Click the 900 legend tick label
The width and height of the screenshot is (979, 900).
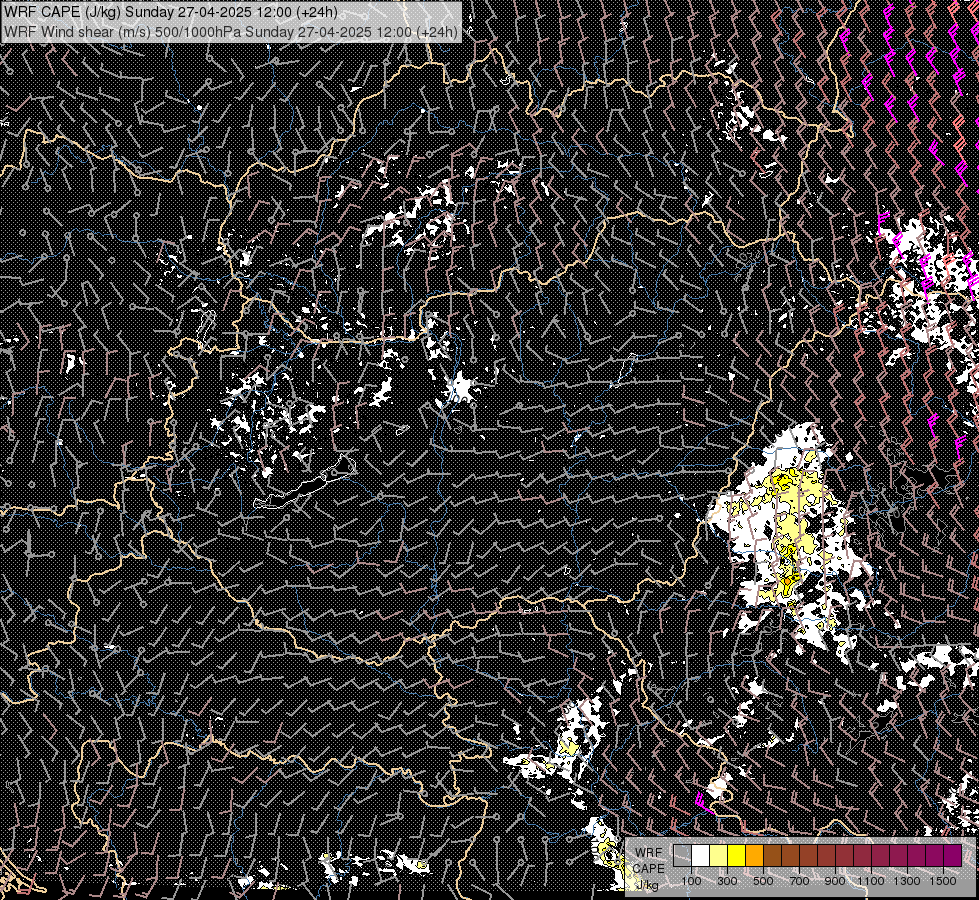(x=835, y=881)
